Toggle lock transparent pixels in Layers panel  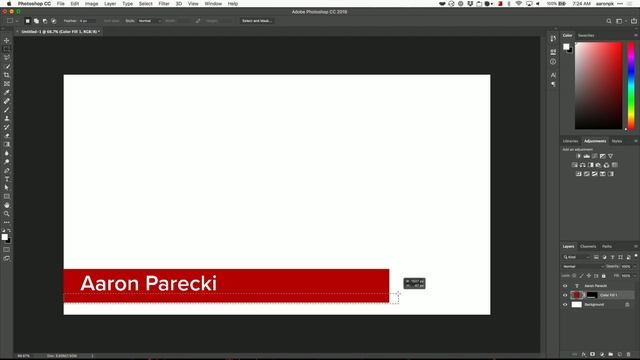click(574, 276)
